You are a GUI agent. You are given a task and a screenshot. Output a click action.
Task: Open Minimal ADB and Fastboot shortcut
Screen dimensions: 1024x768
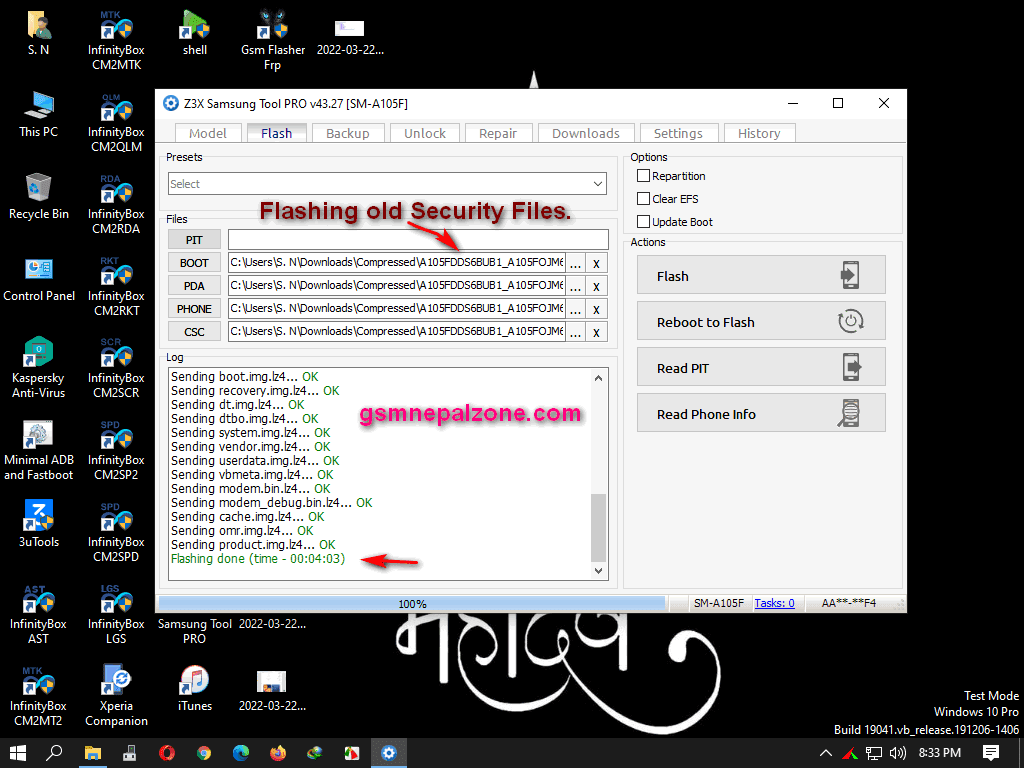tap(39, 451)
